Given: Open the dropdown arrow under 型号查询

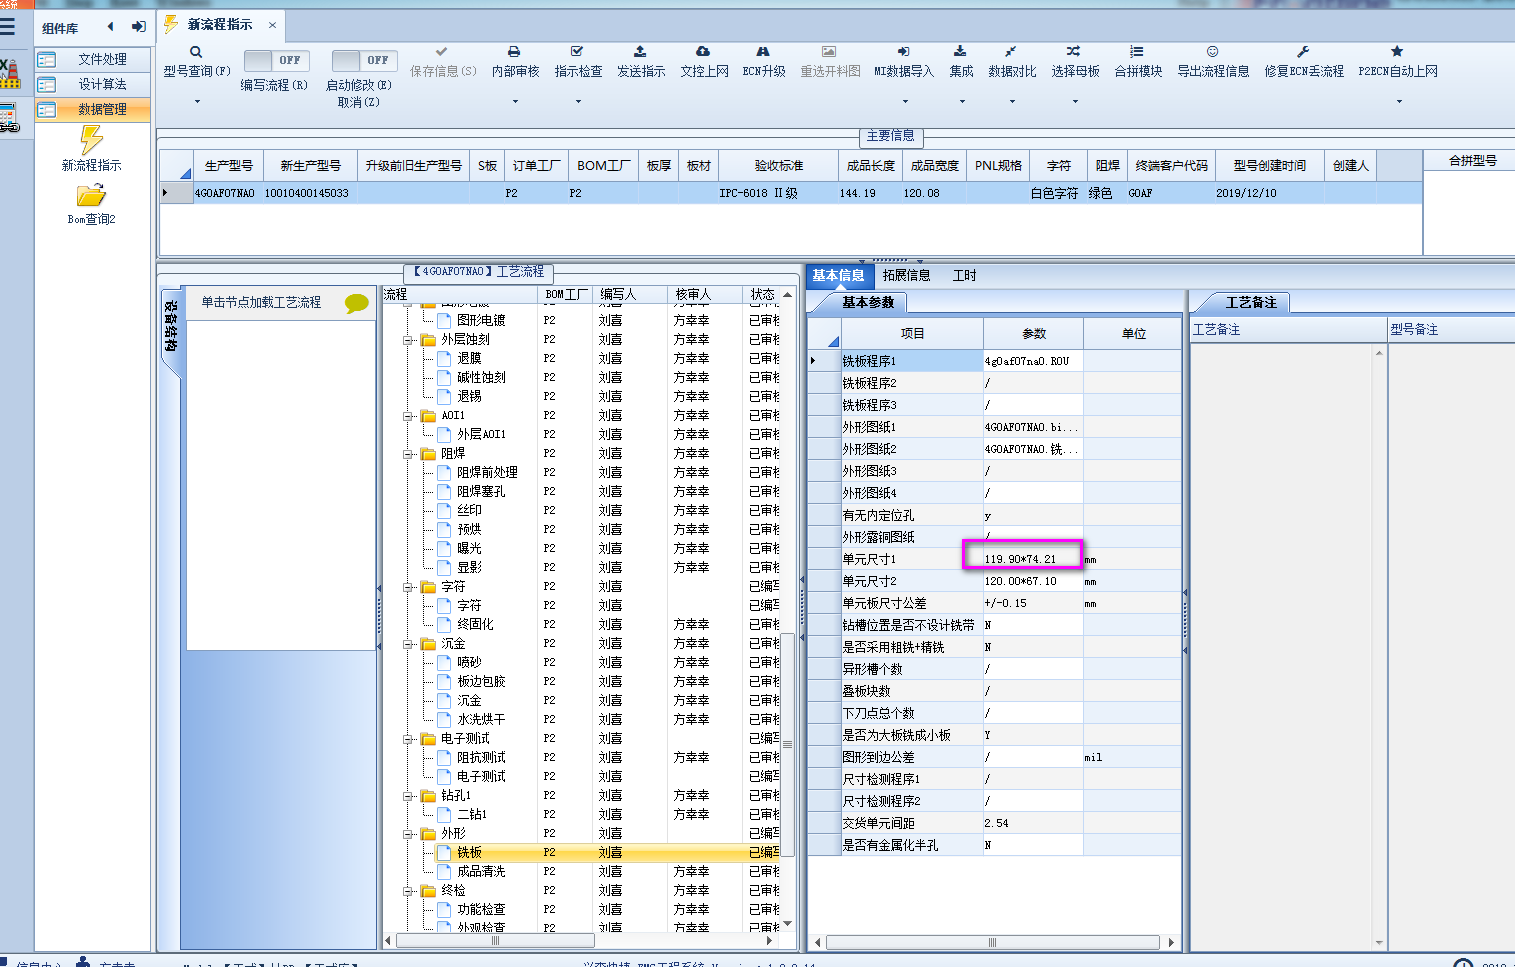Looking at the screenshot, I should (197, 101).
